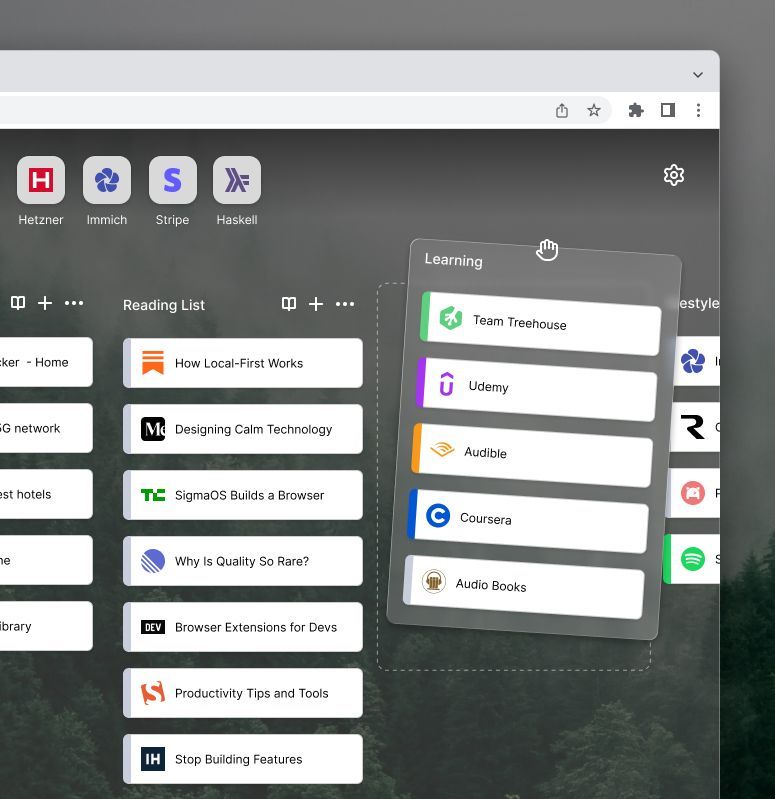Click the Learning group title
775x799 pixels.
click(453, 260)
